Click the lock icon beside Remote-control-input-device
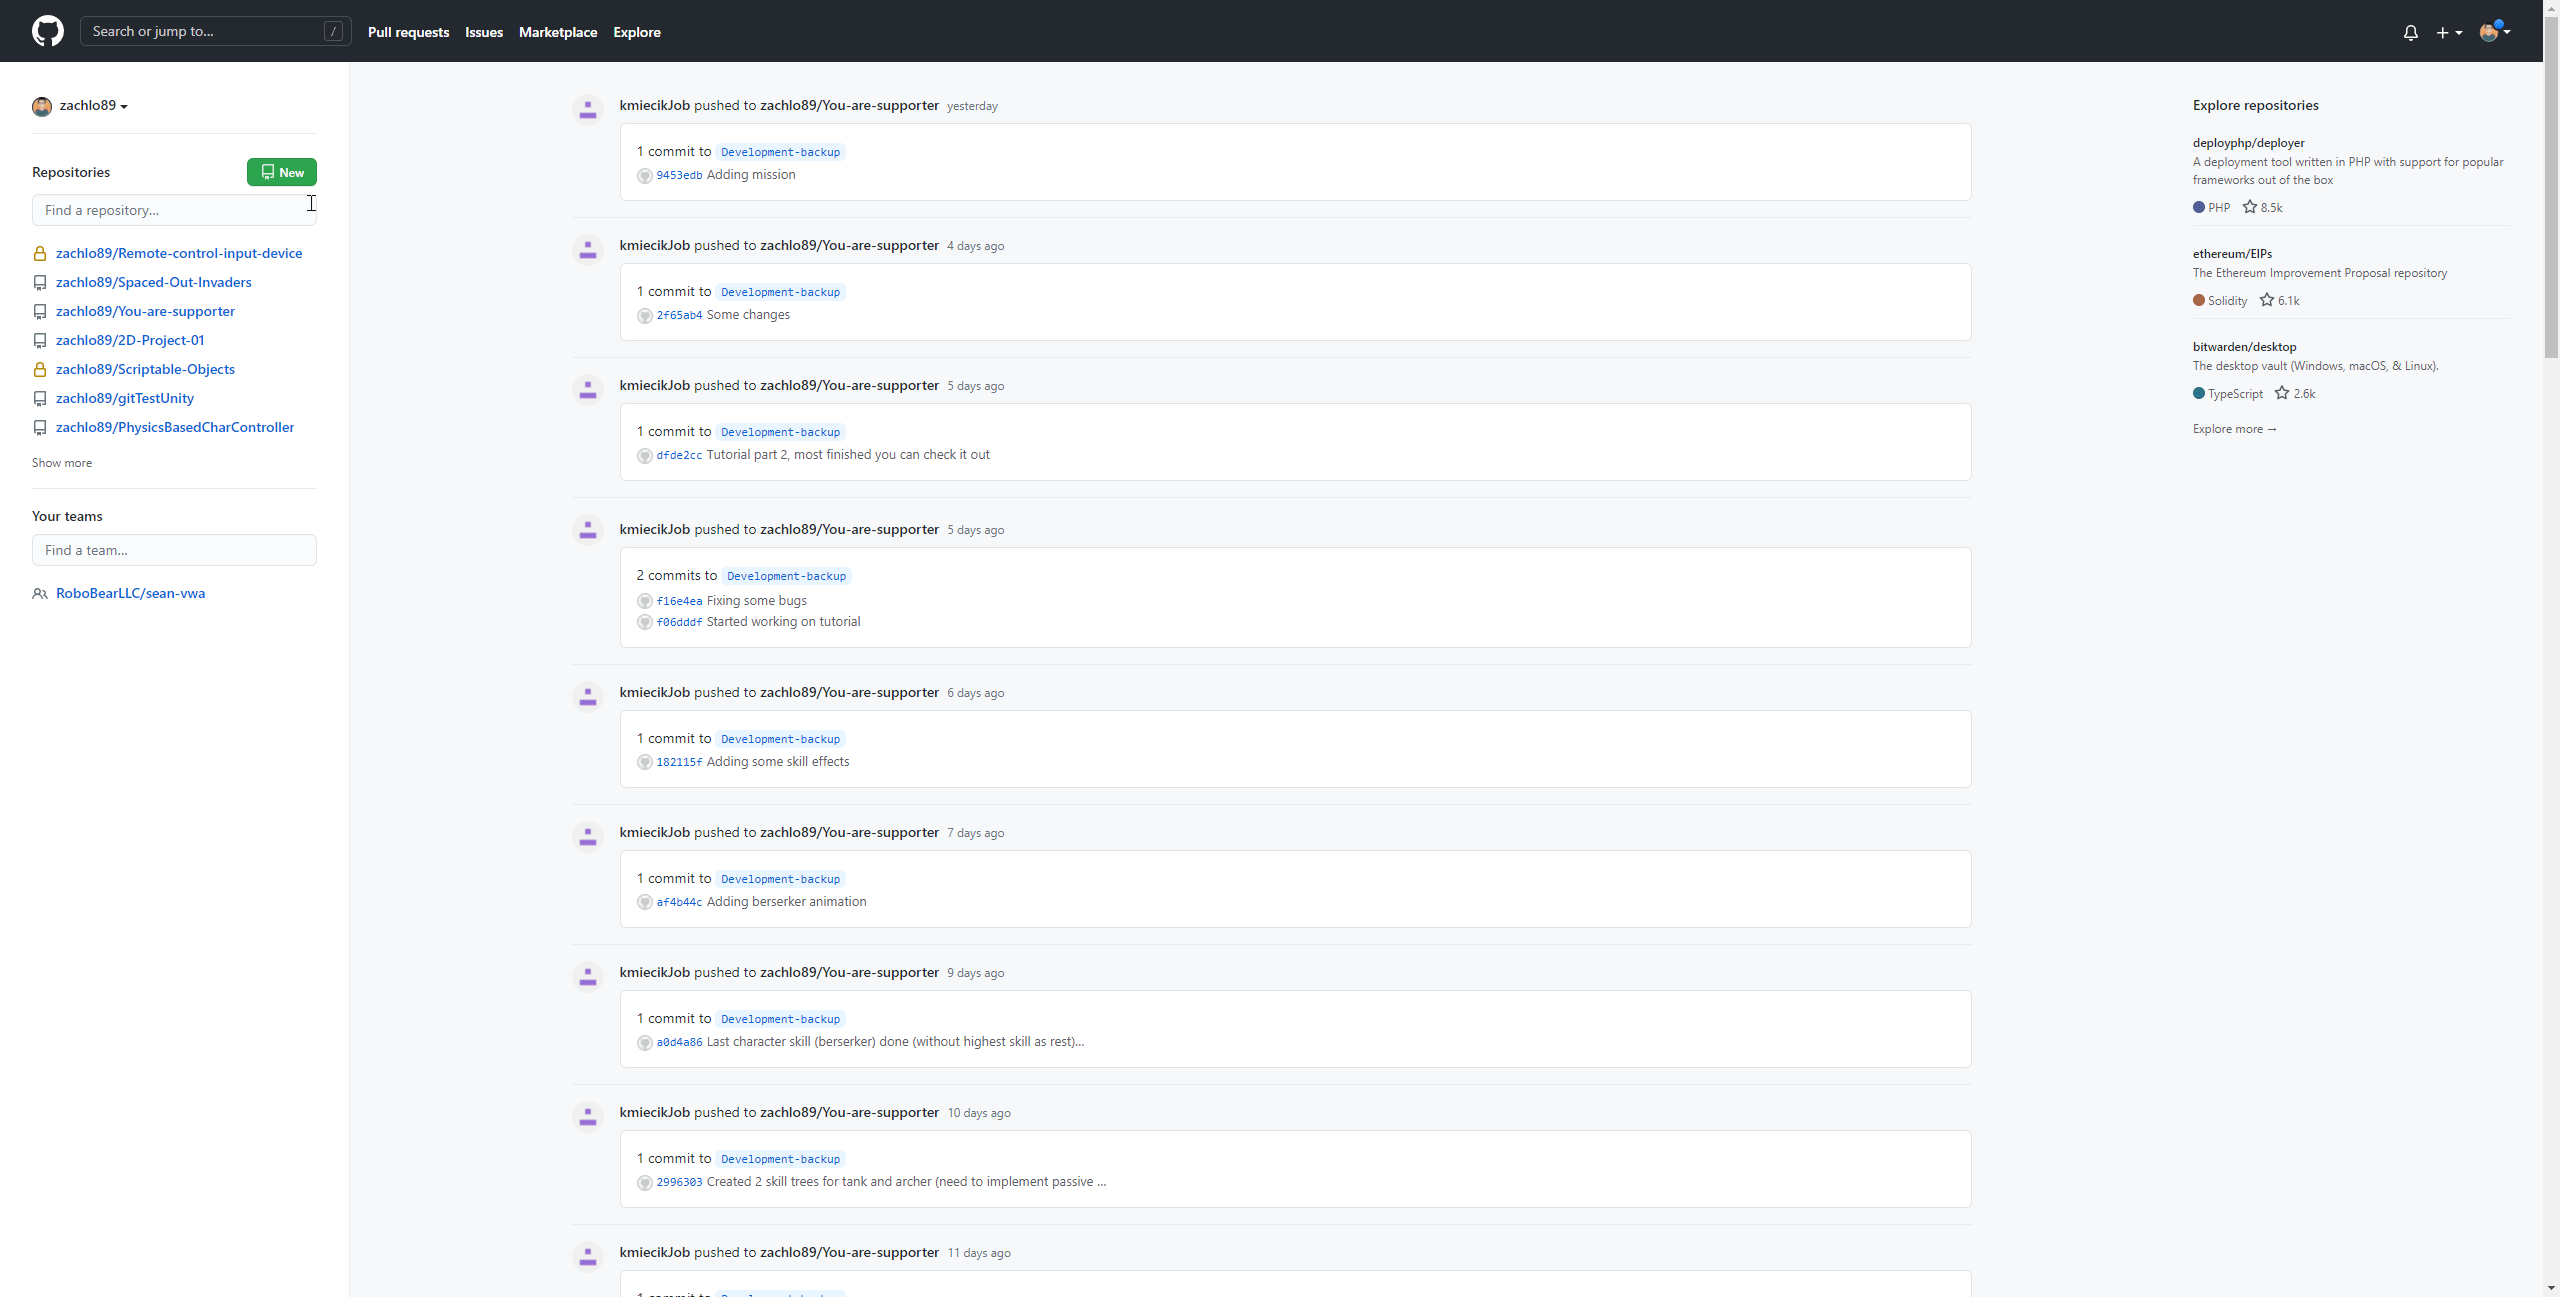2560x1297 pixels. pyautogui.click(x=40, y=254)
